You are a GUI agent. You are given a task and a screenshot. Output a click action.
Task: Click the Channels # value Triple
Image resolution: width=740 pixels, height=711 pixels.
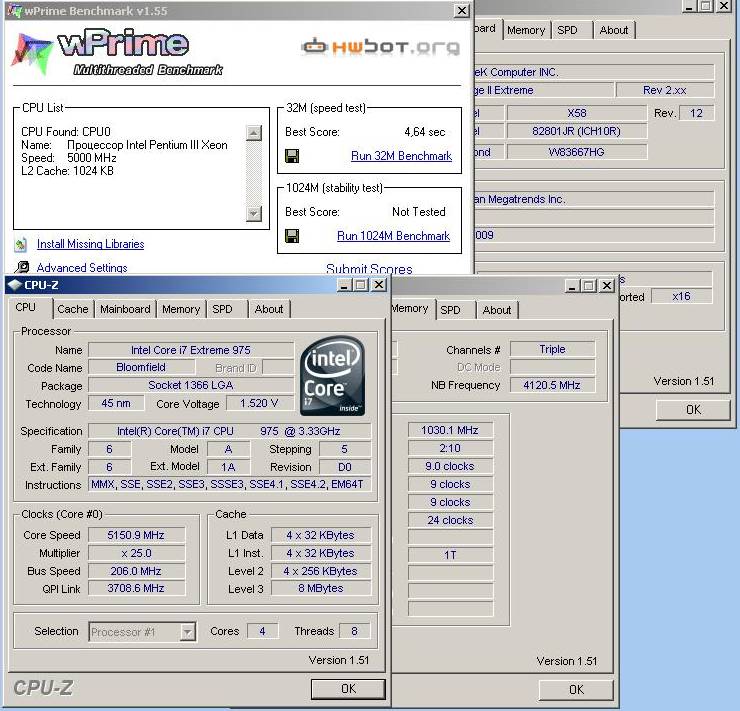[x=552, y=349]
